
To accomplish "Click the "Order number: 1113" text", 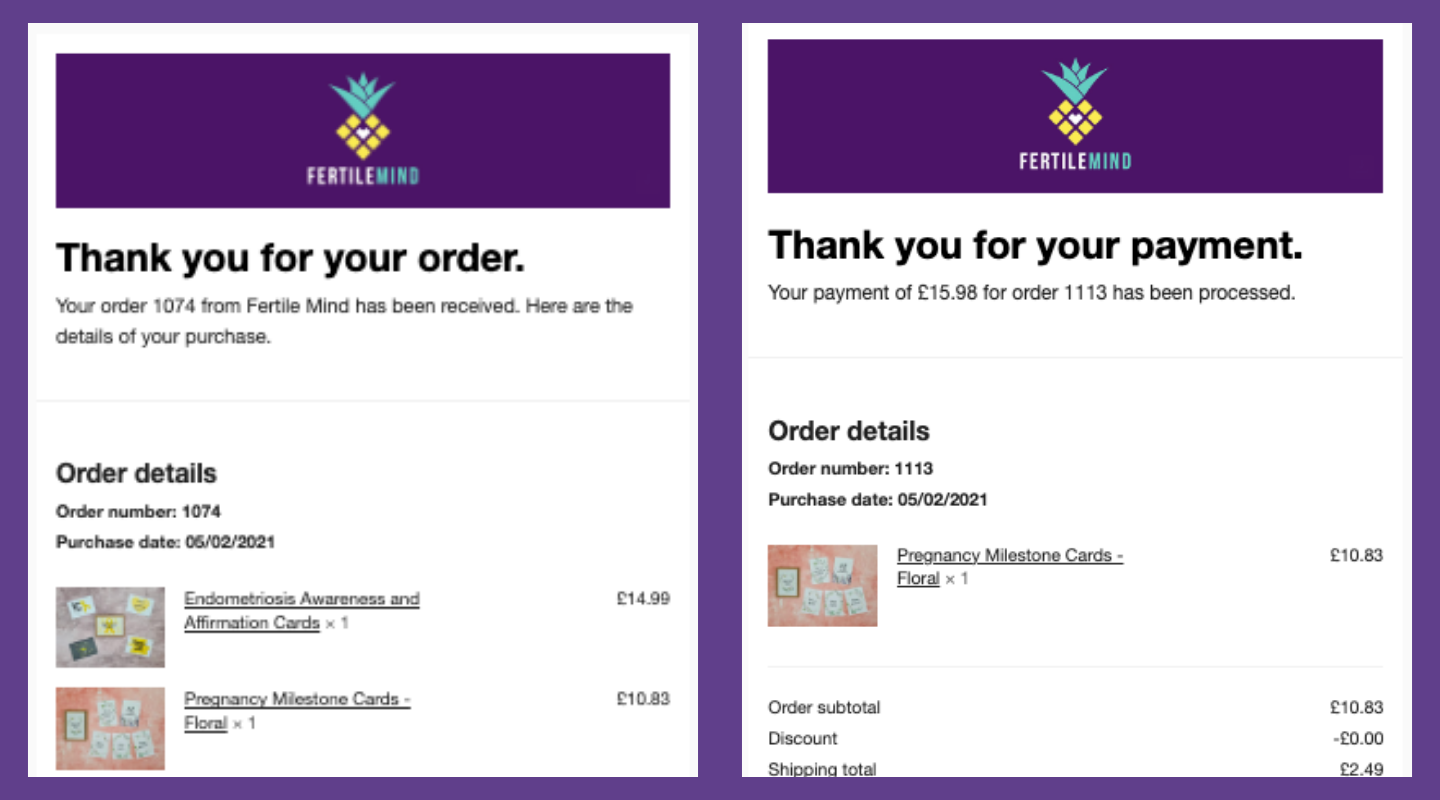I will (x=850, y=468).
